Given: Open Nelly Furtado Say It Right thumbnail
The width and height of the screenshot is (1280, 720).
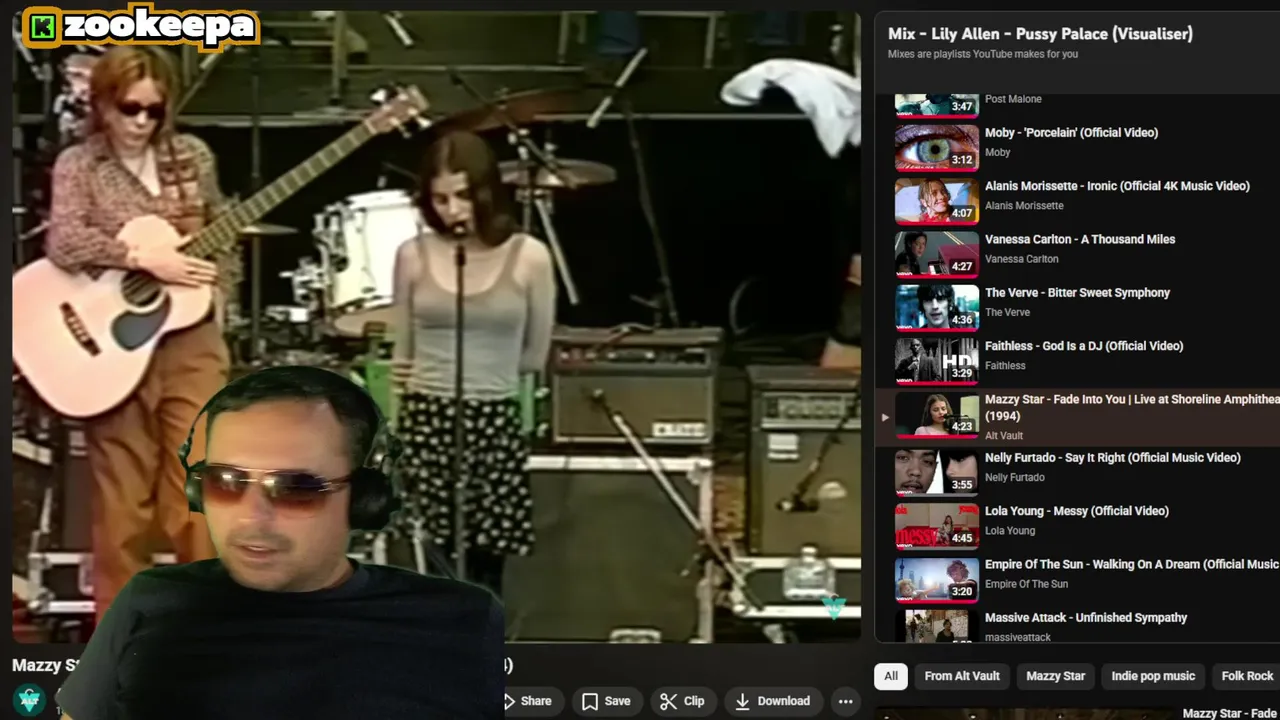Looking at the screenshot, I should click(x=937, y=472).
